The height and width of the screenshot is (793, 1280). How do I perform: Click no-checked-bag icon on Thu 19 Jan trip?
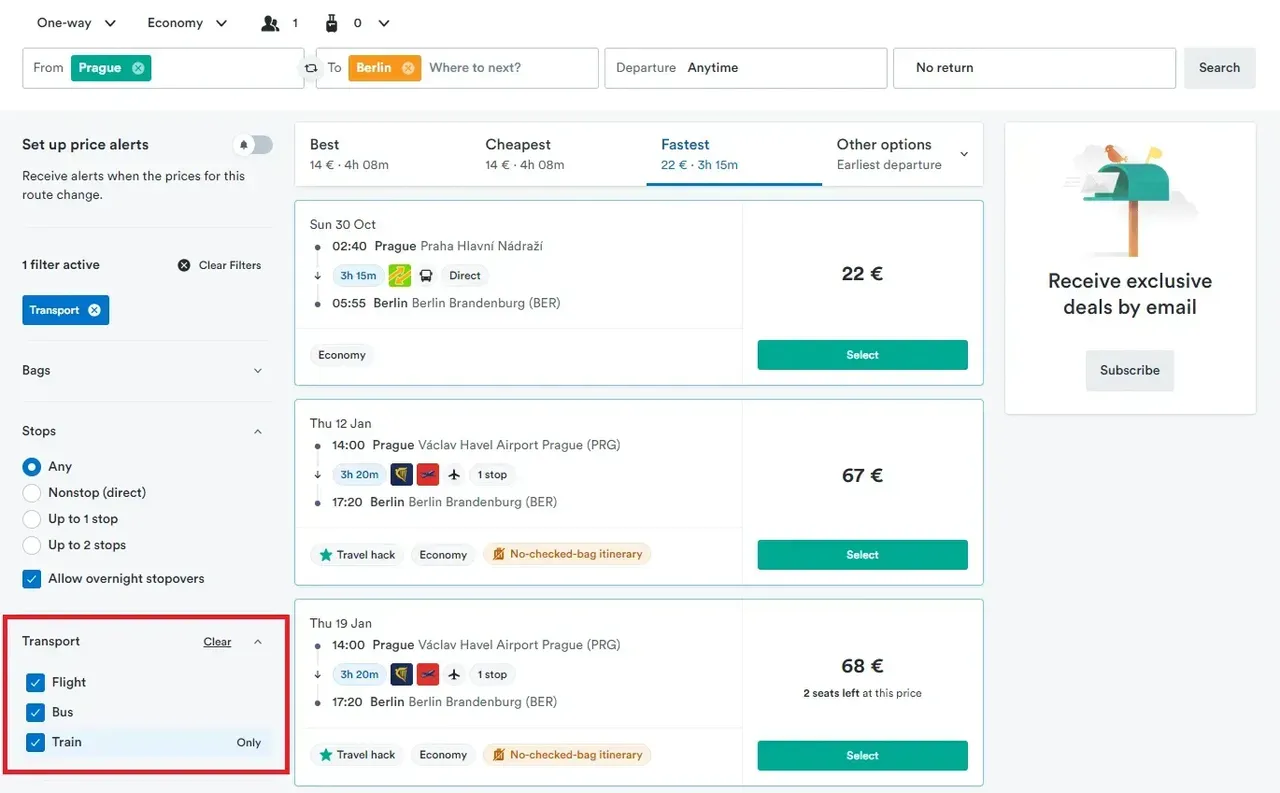coord(497,754)
